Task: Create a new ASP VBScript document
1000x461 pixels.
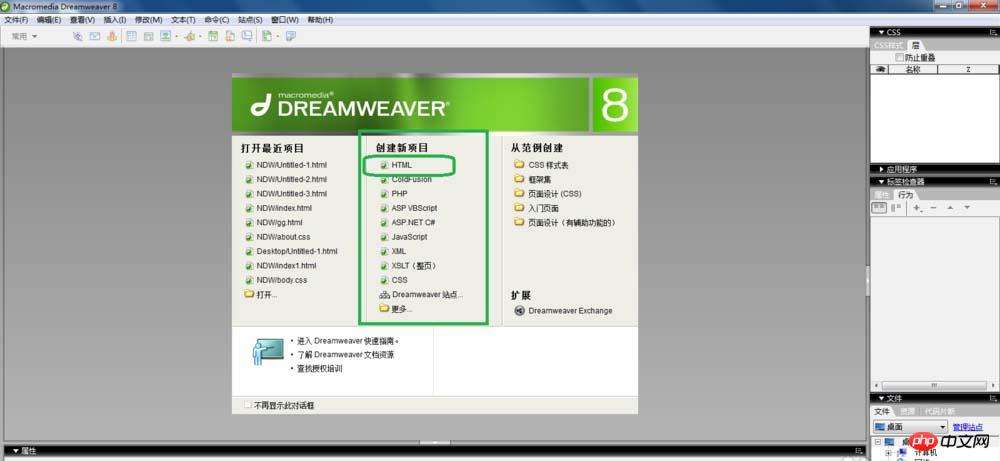Action: click(x=414, y=208)
